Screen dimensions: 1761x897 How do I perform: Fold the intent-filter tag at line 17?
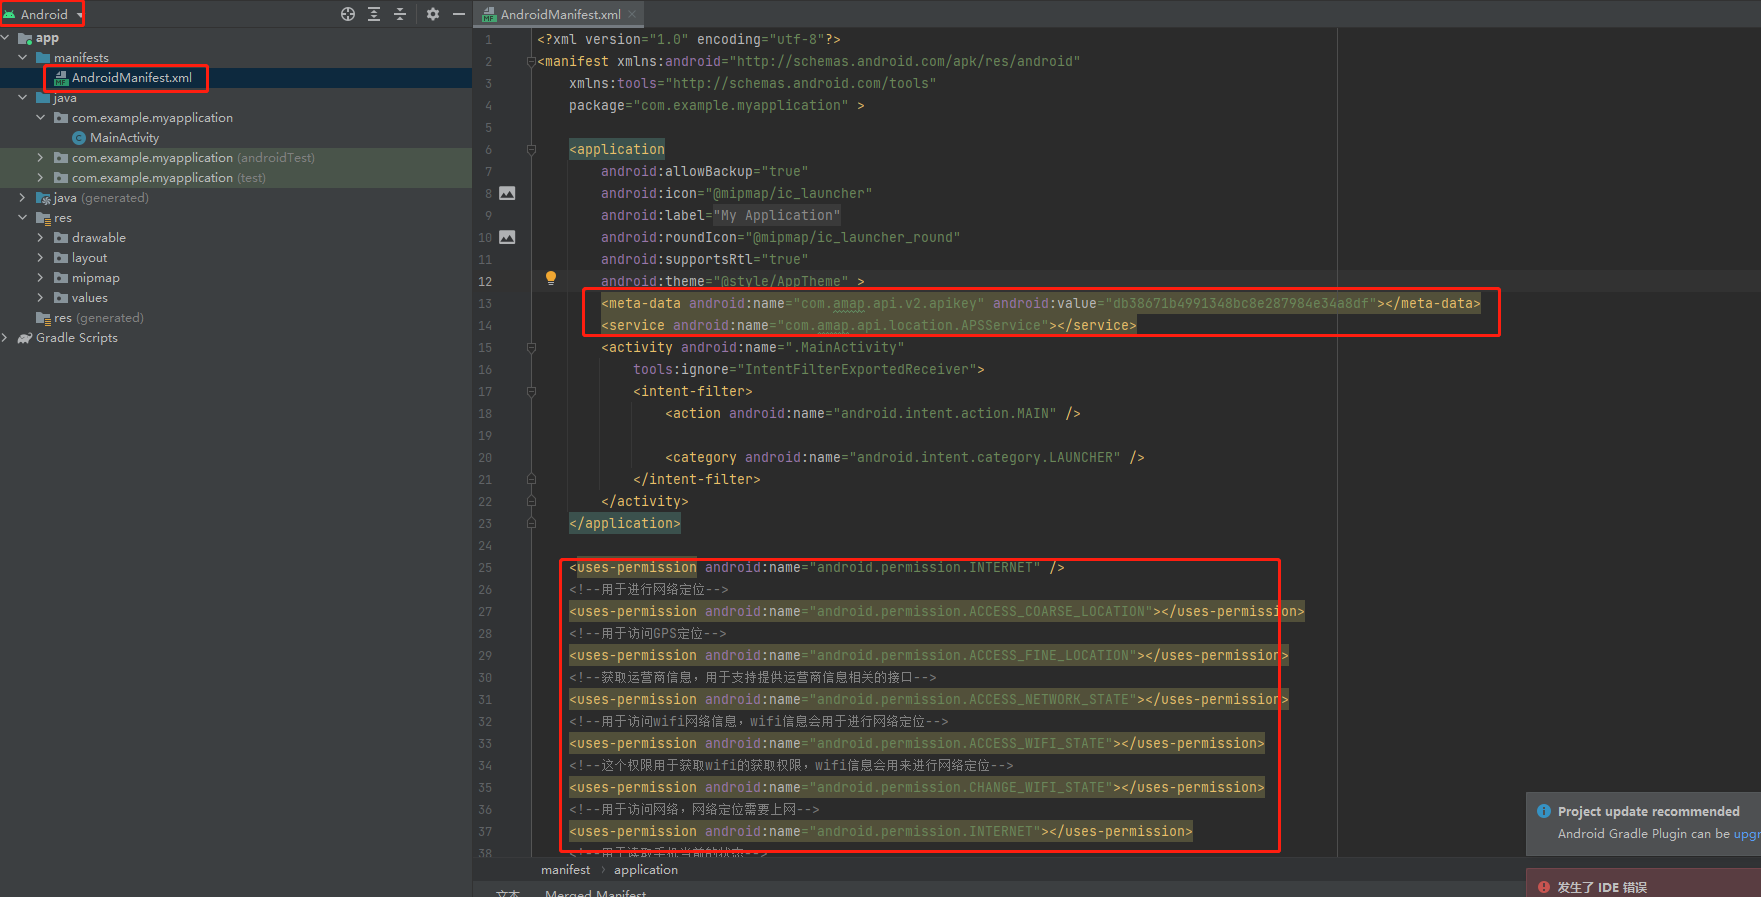531,392
